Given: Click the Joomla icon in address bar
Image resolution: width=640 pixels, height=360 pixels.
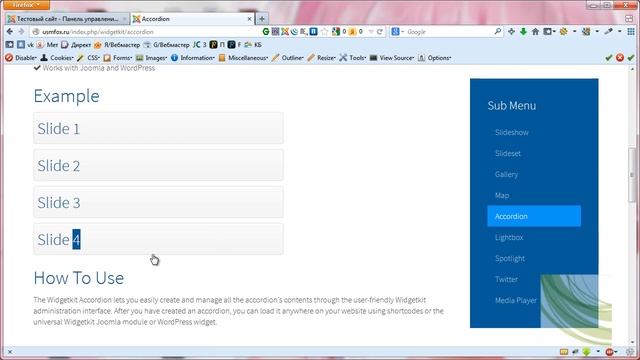Looking at the screenshot, I should (x=285, y=31).
